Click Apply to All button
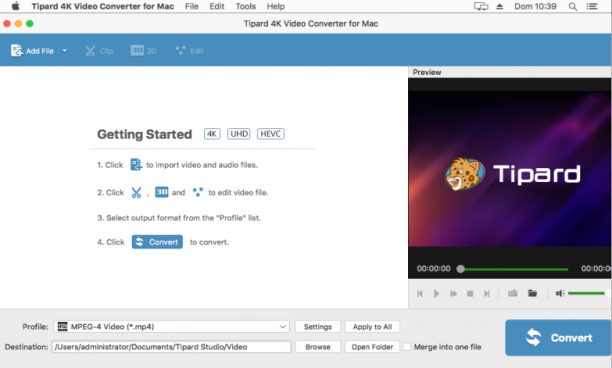 (x=372, y=327)
